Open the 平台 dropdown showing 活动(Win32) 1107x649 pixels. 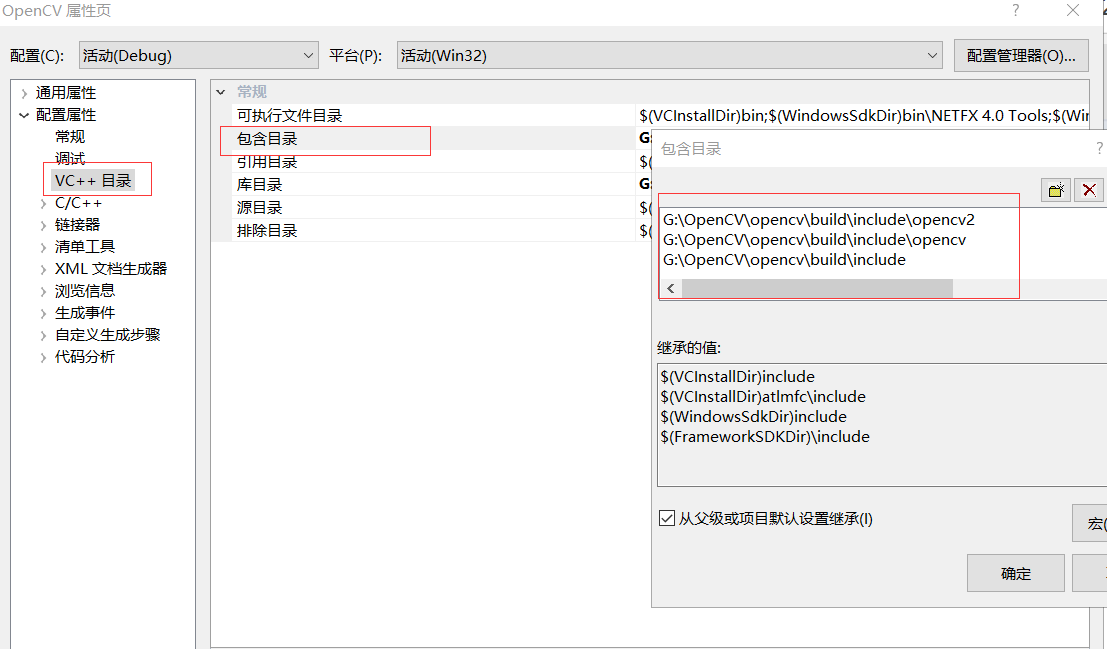(x=931, y=55)
